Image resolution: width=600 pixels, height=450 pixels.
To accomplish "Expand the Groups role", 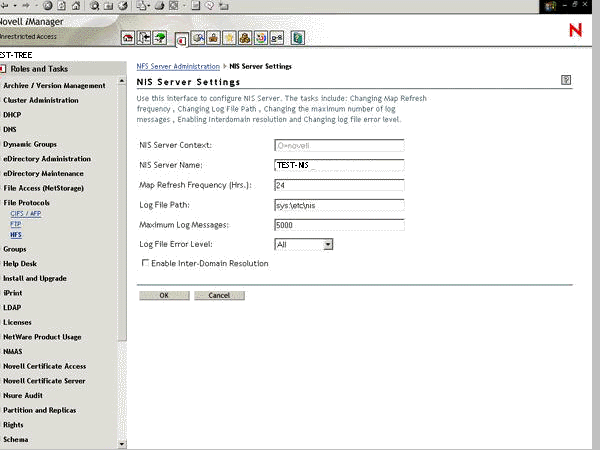I will point(15,249).
